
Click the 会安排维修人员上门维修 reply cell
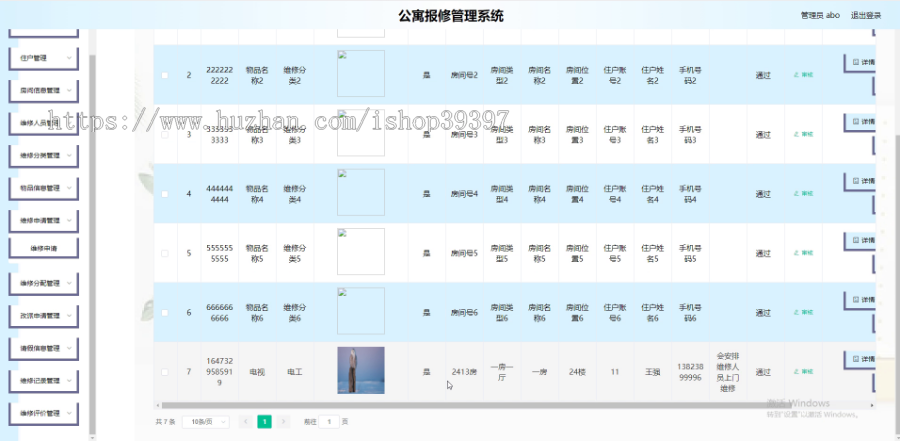pos(728,372)
